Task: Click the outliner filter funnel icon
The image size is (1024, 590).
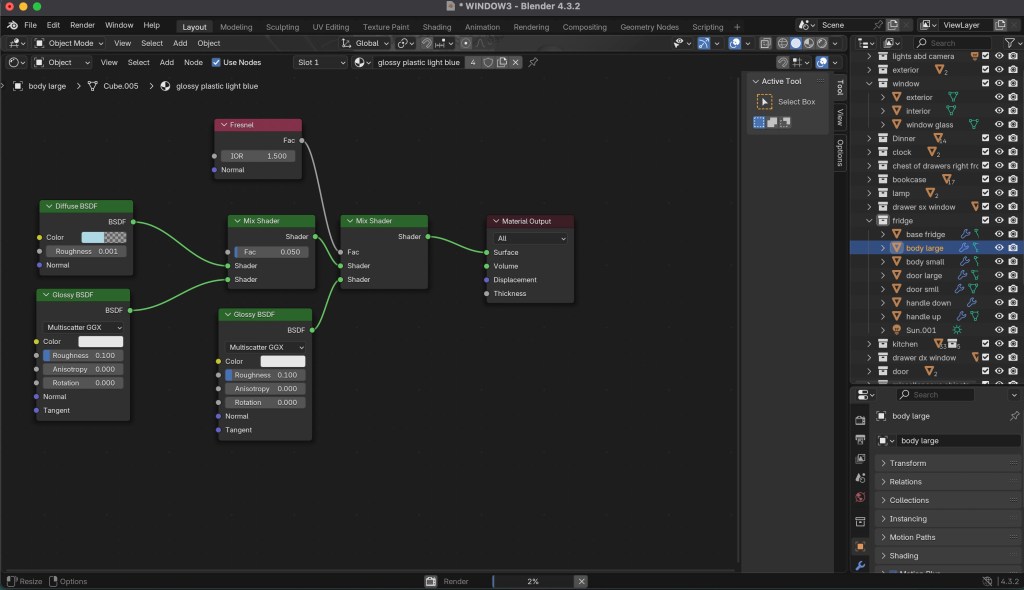Action: [1009, 43]
